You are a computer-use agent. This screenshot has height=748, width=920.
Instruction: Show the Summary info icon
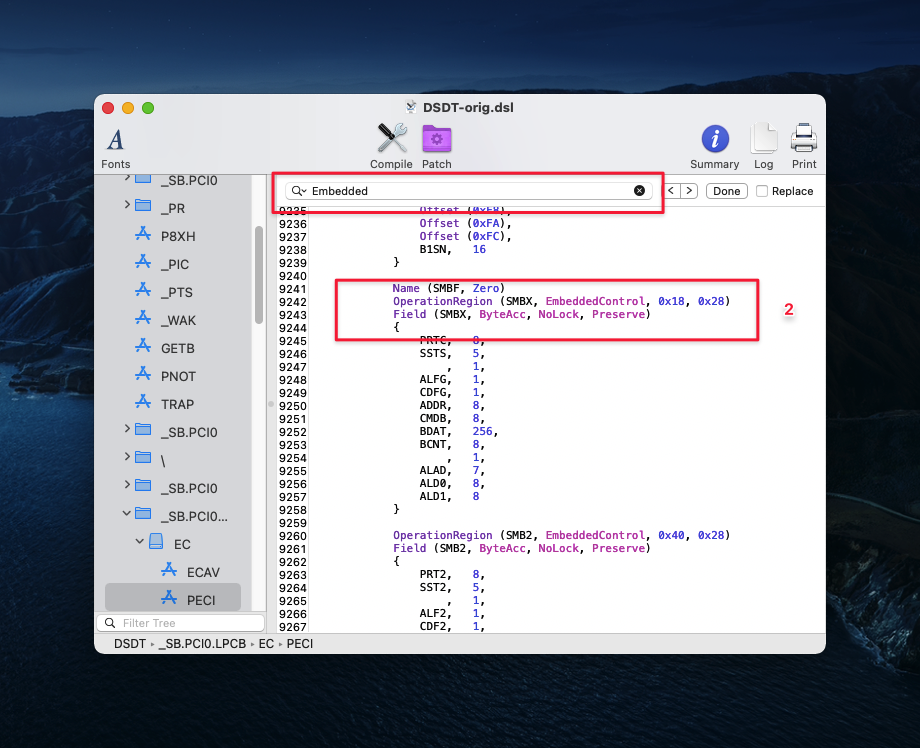[714, 140]
